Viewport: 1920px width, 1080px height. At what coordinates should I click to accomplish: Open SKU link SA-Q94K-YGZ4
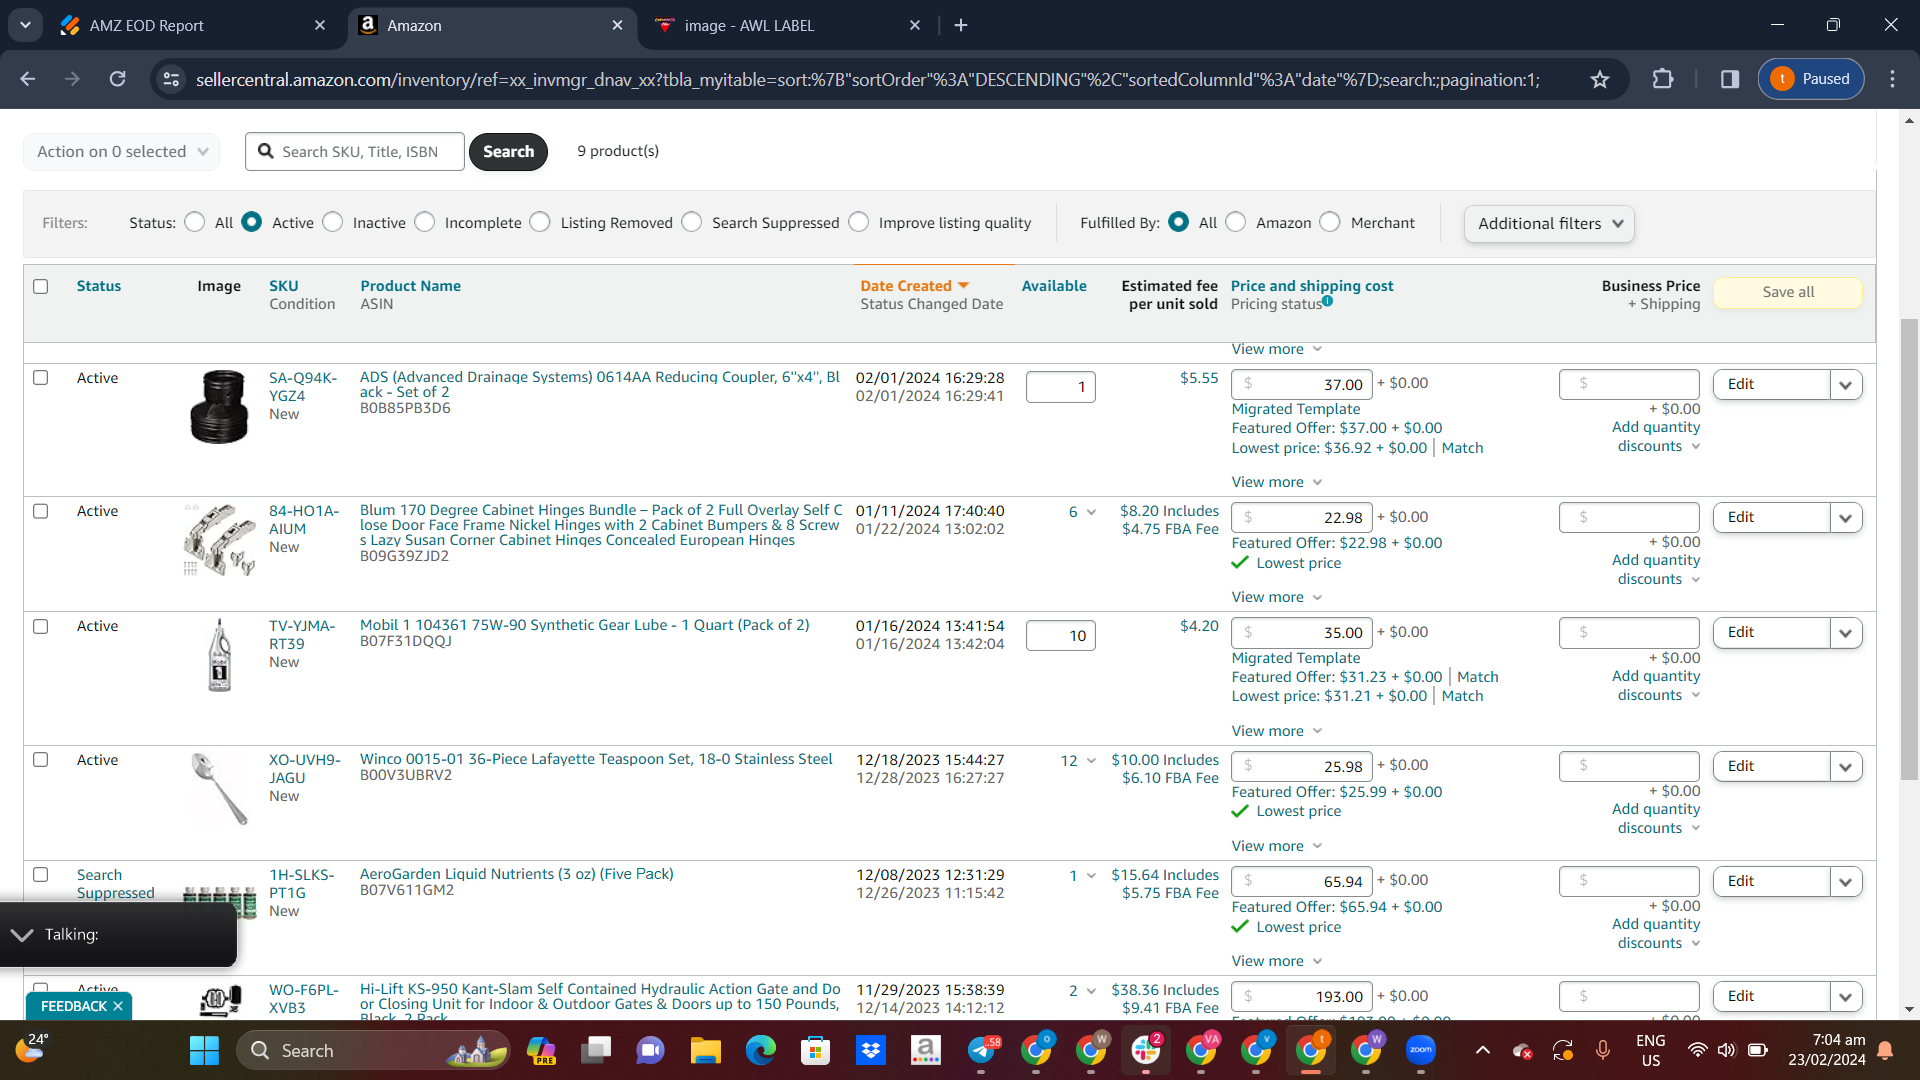[303, 387]
